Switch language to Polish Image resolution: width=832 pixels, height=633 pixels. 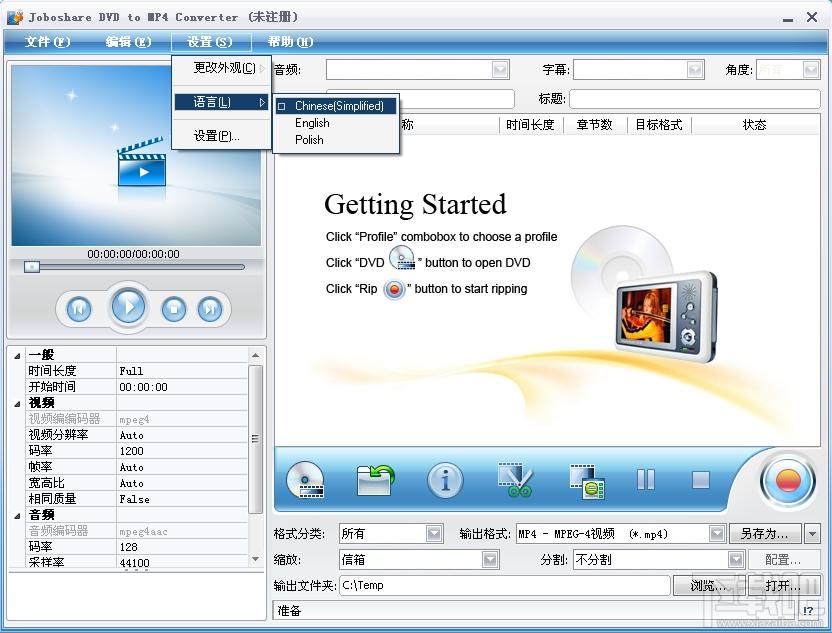click(309, 140)
